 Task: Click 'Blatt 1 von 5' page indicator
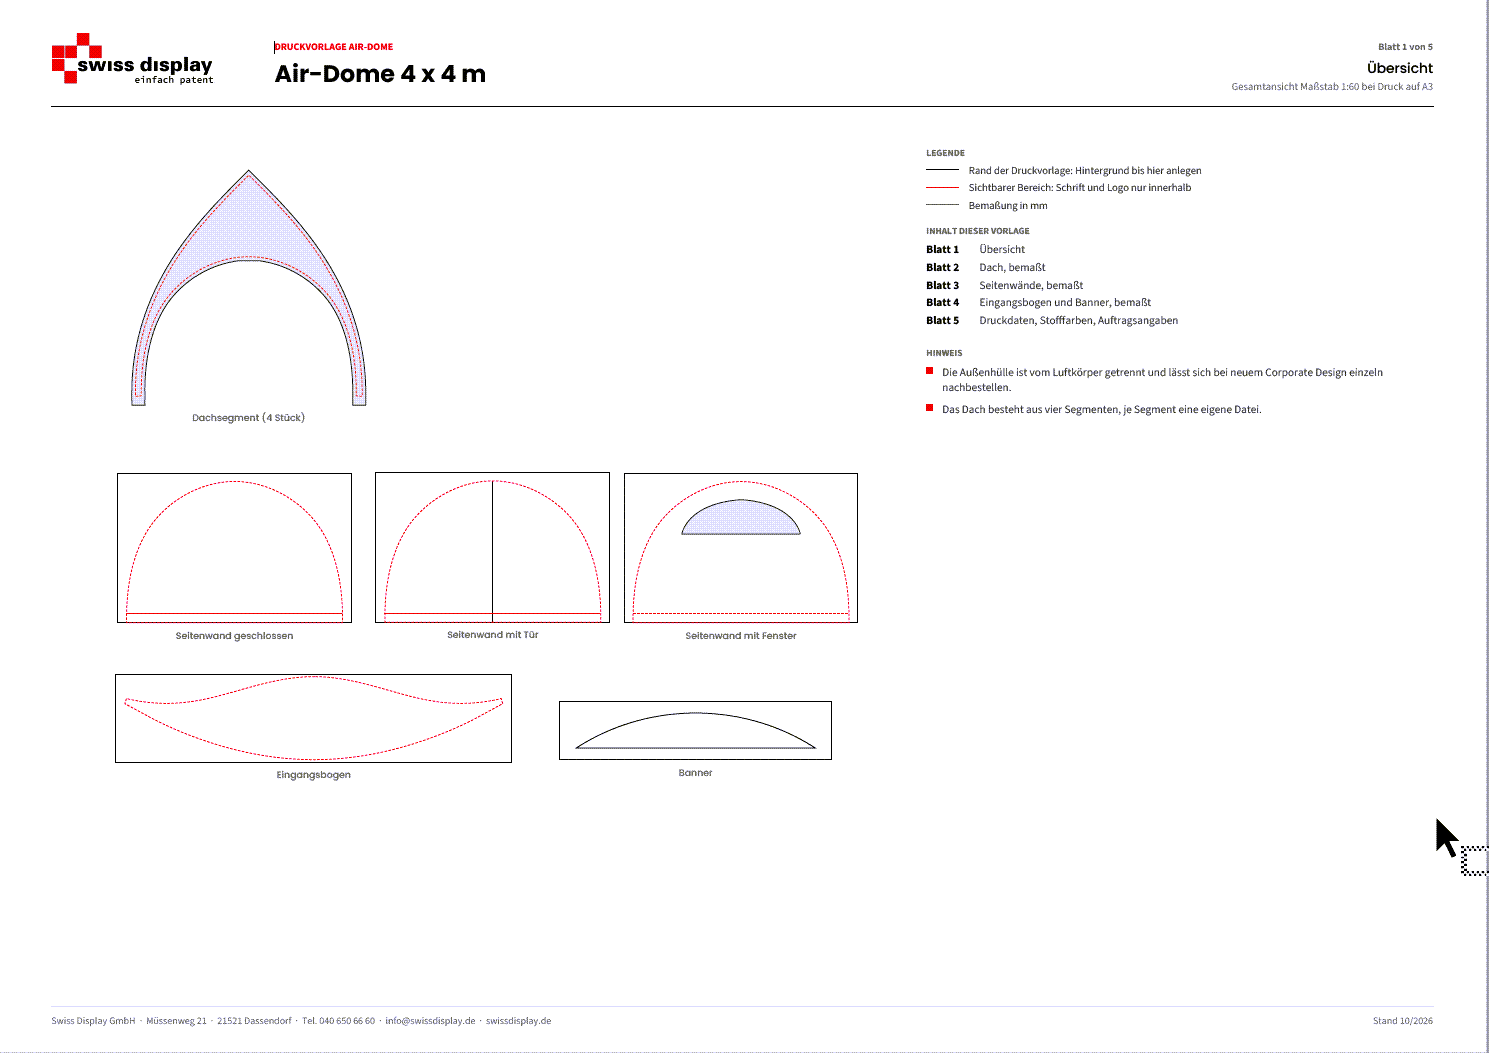pos(1405,47)
